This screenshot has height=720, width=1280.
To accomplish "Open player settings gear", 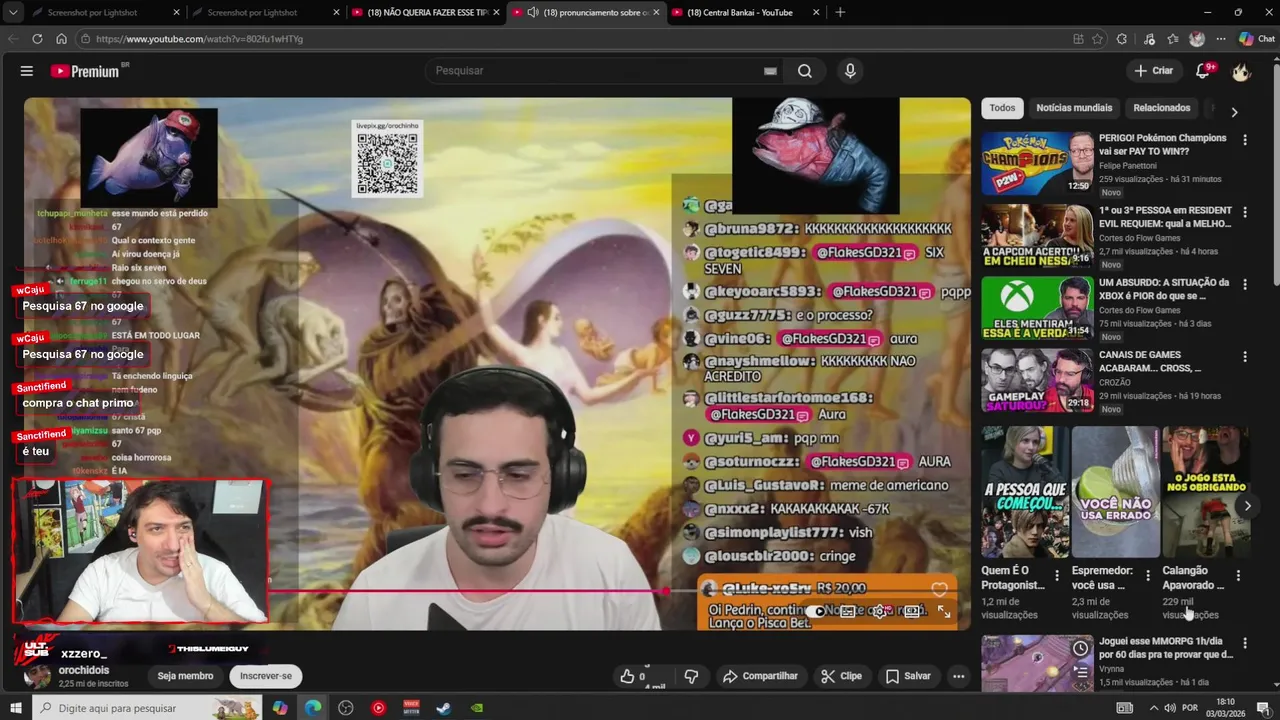I will pyautogui.click(x=879, y=611).
